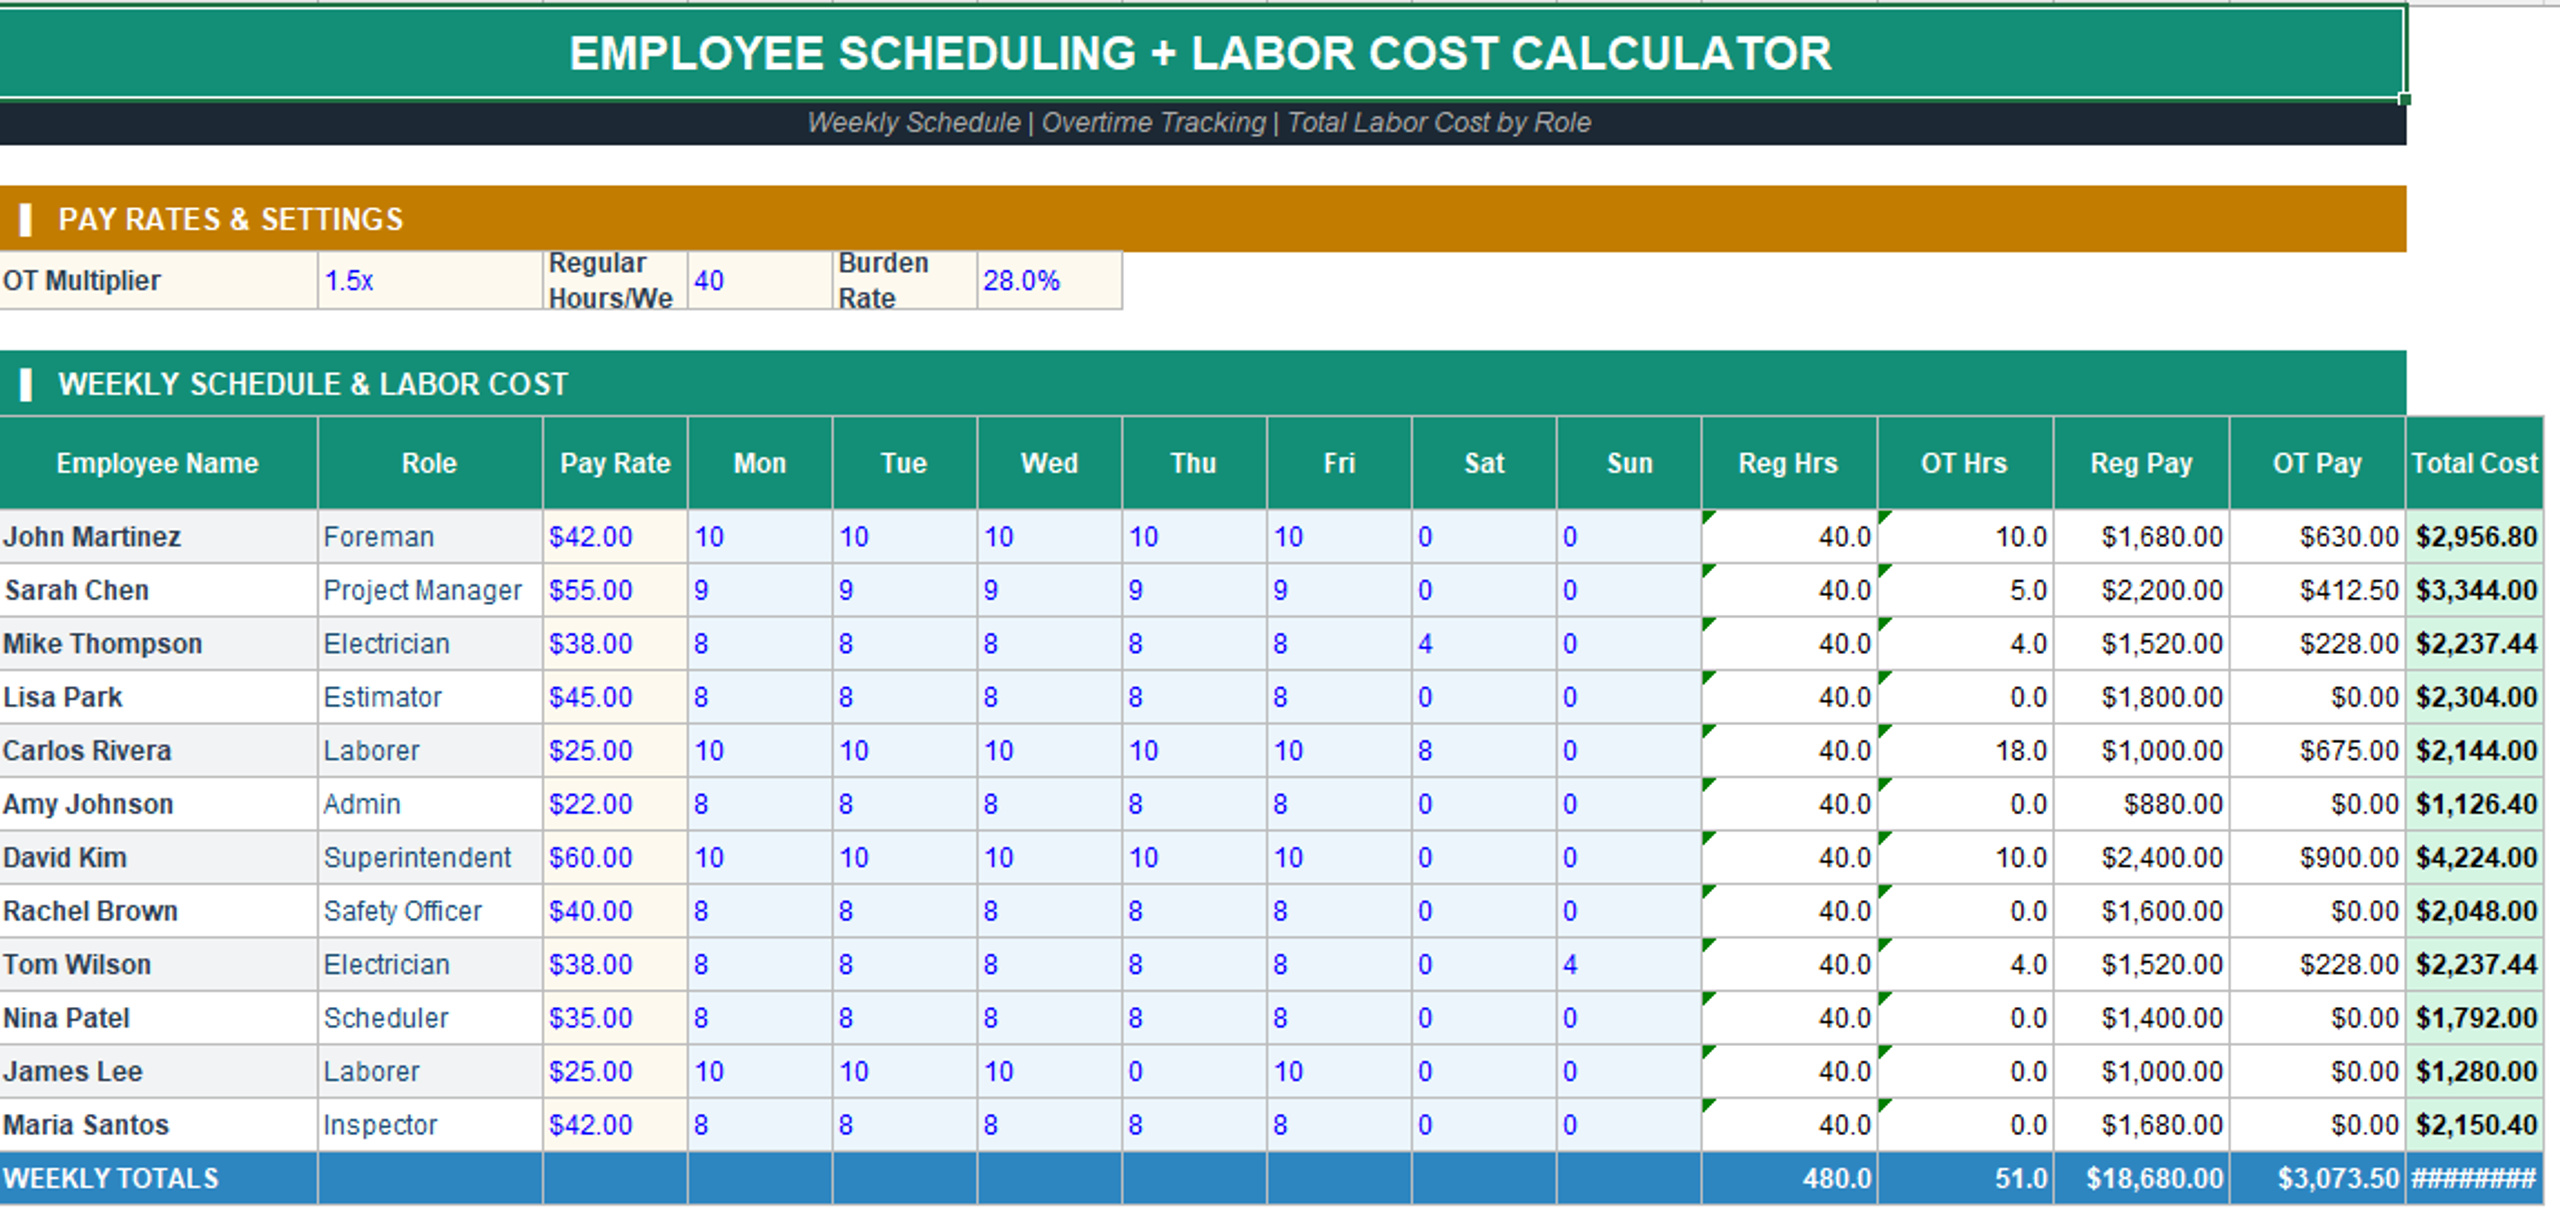The image size is (2560, 1228).
Task: Select the subtitle row Weekly Schedule | Overtime Tracking
Action: pos(1203,123)
